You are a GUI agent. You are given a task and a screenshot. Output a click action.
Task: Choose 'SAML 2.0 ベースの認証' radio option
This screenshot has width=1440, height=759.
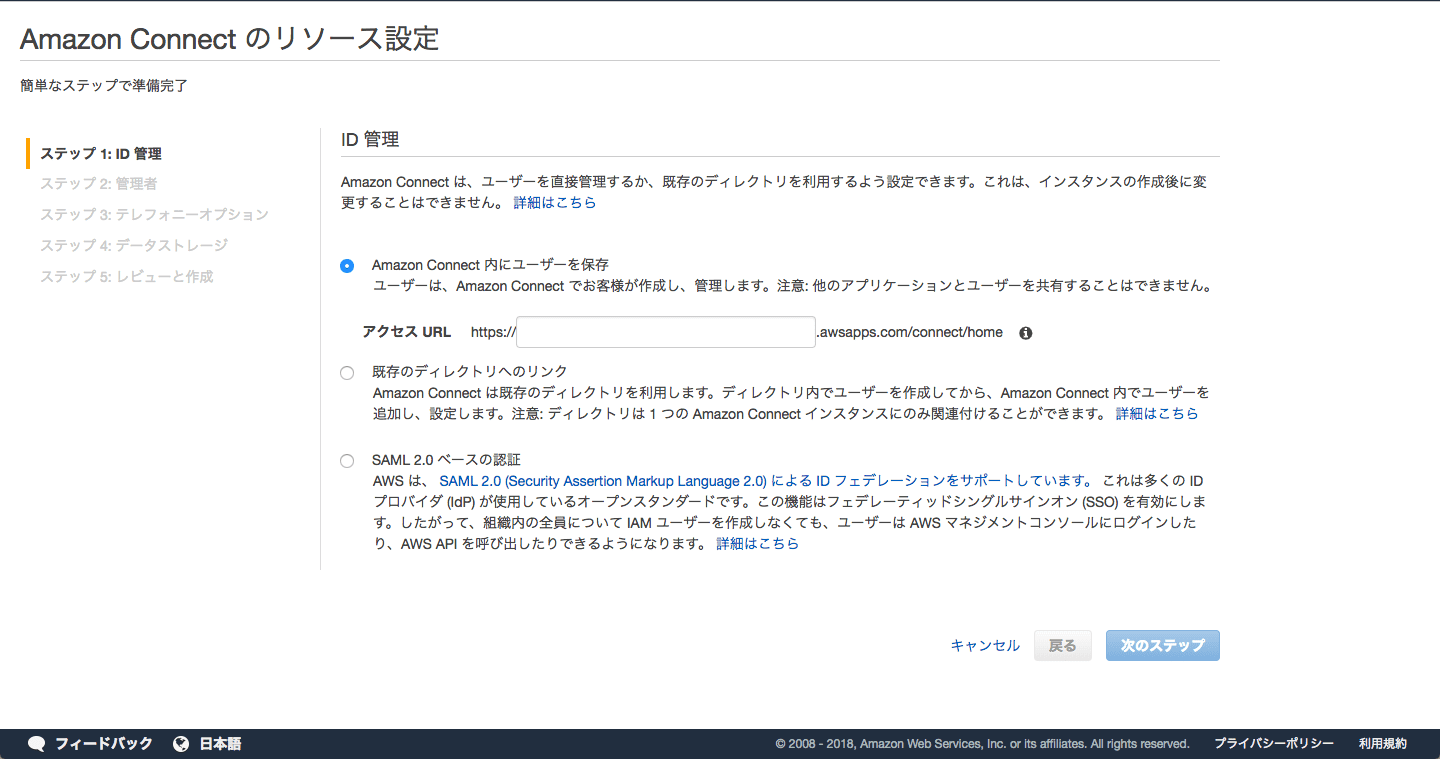pyautogui.click(x=347, y=461)
